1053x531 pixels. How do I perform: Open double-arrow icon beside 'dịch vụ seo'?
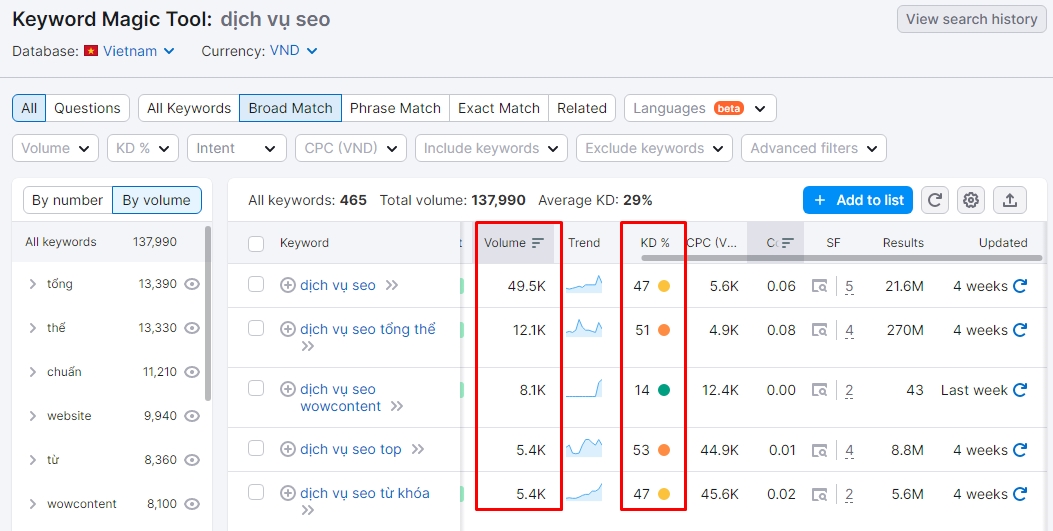click(x=392, y=285)
